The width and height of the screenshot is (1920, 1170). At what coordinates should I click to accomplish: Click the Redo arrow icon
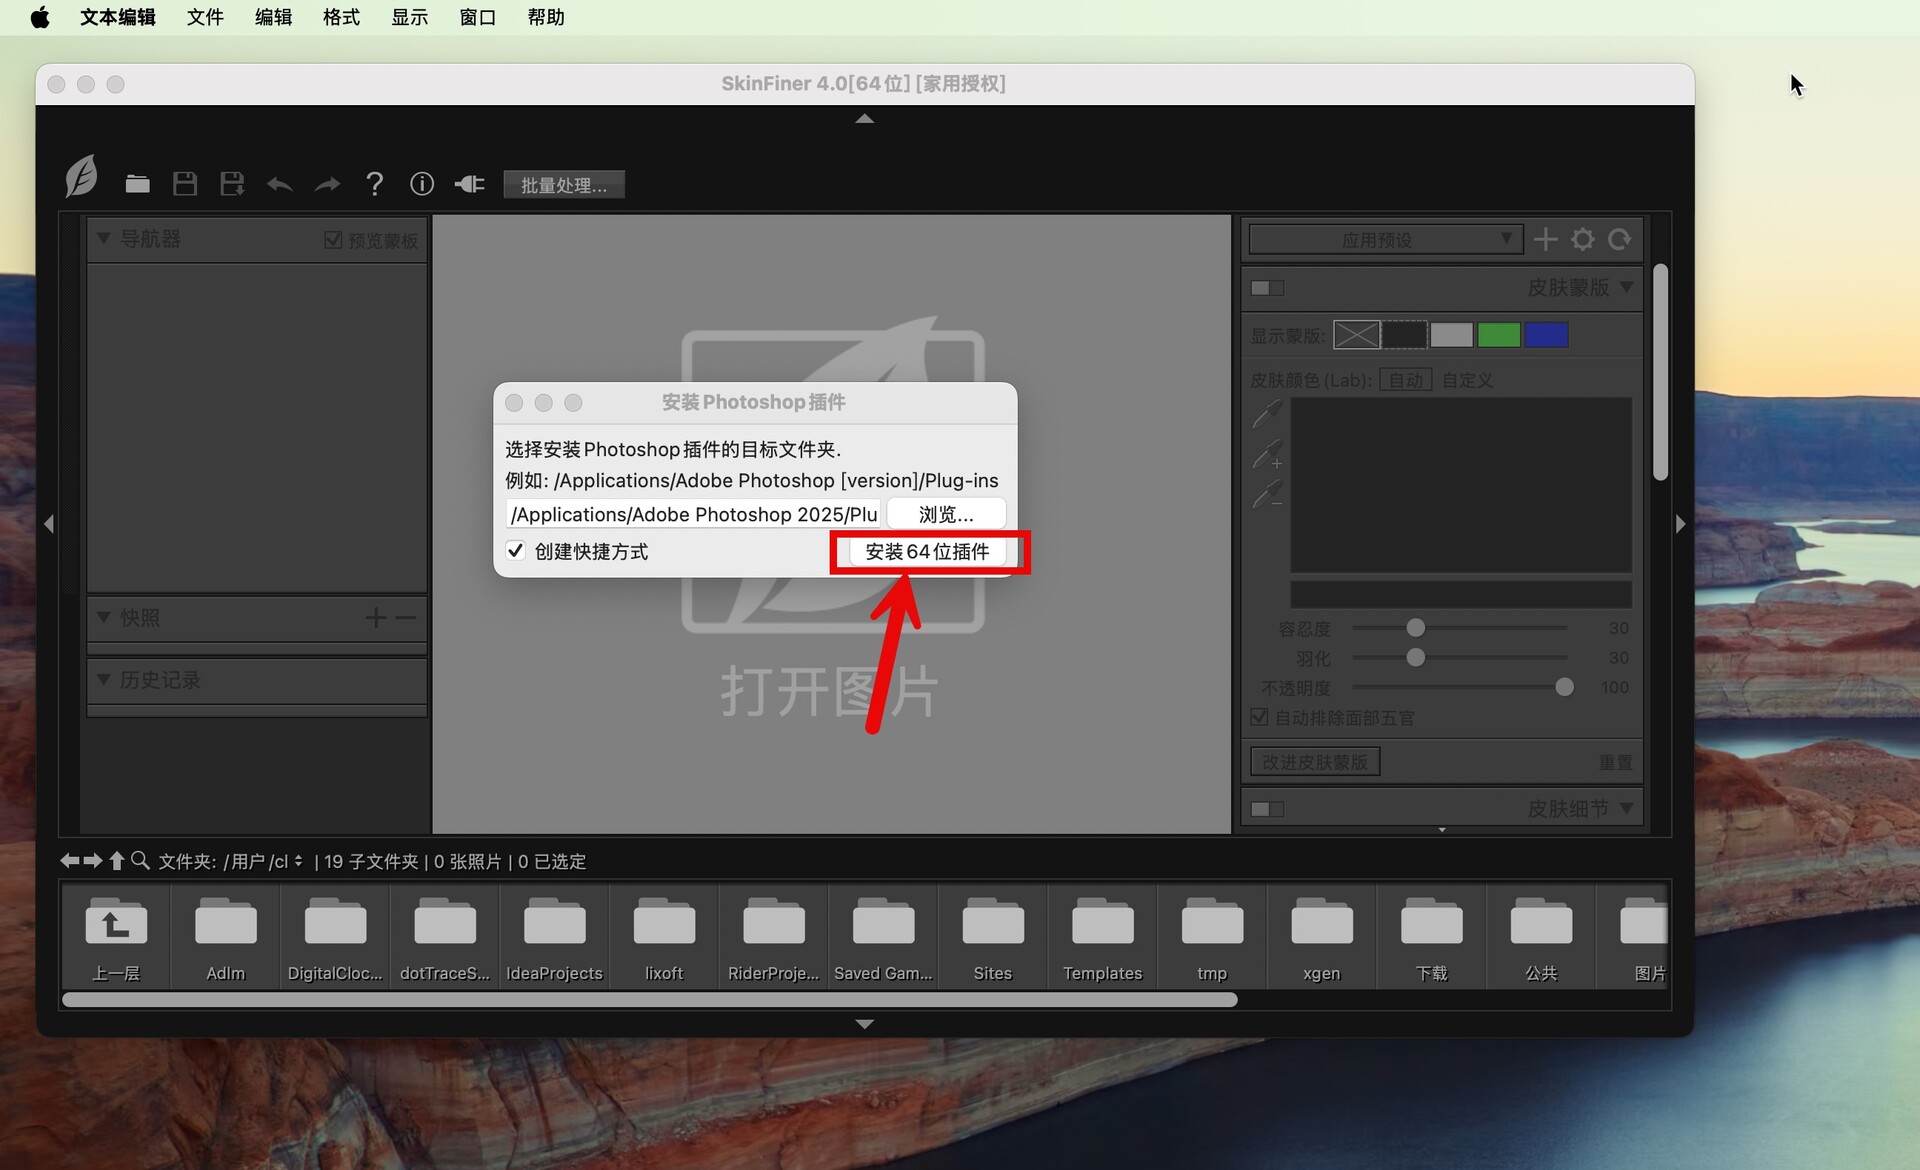click(327, 184)
